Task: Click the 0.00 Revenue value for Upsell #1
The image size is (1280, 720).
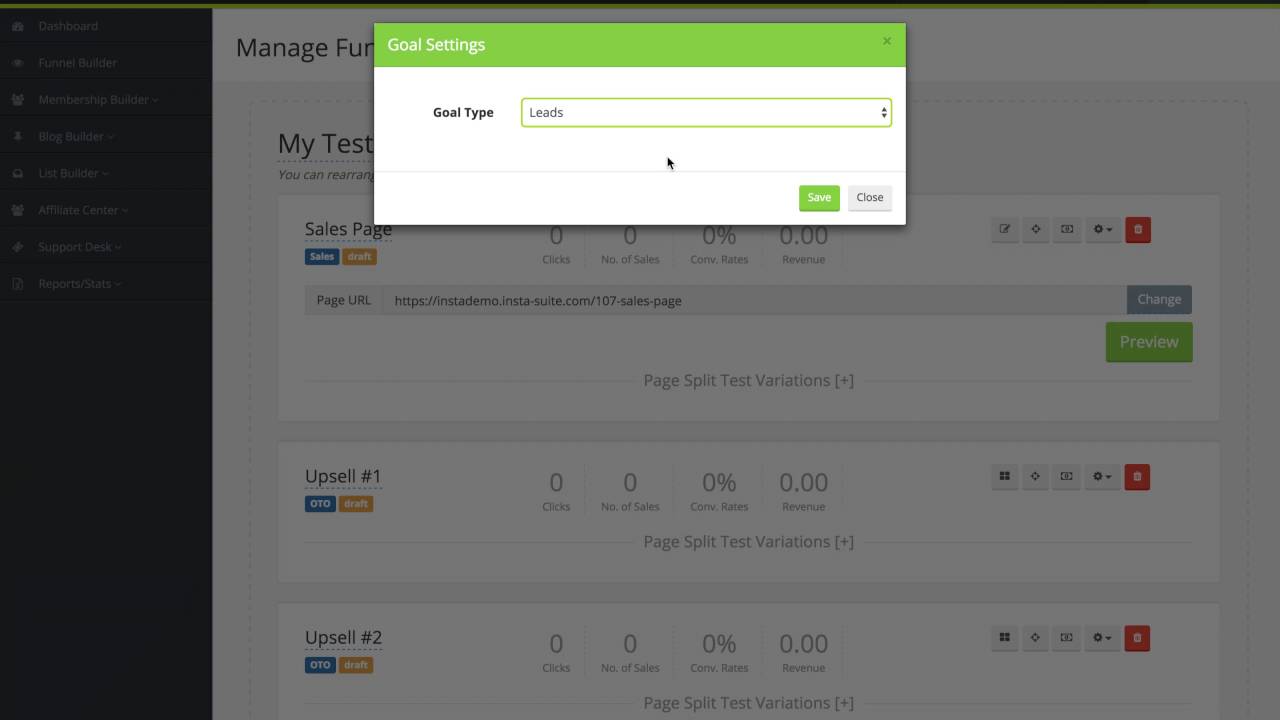Action: pyautogui.click(x=803, y=482)
